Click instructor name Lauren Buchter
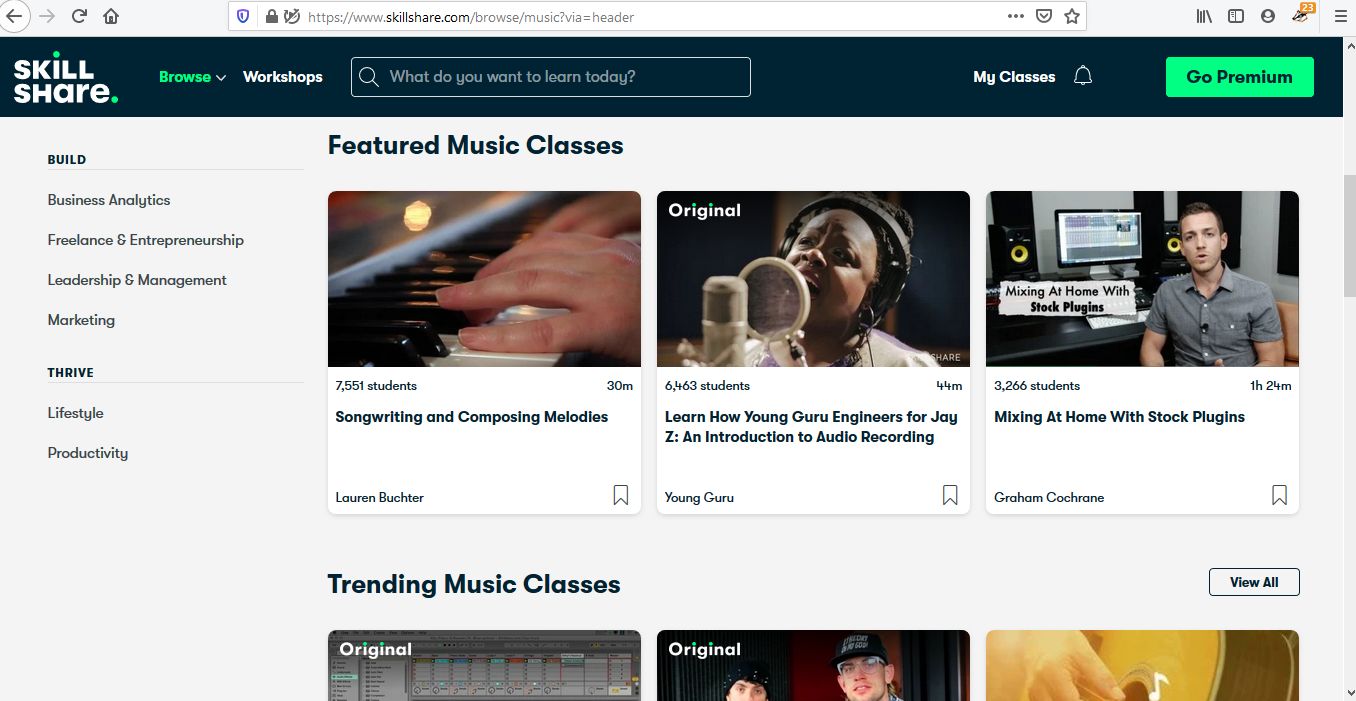Viewport: 1356px width, 701px height. [x=380, y=497]
